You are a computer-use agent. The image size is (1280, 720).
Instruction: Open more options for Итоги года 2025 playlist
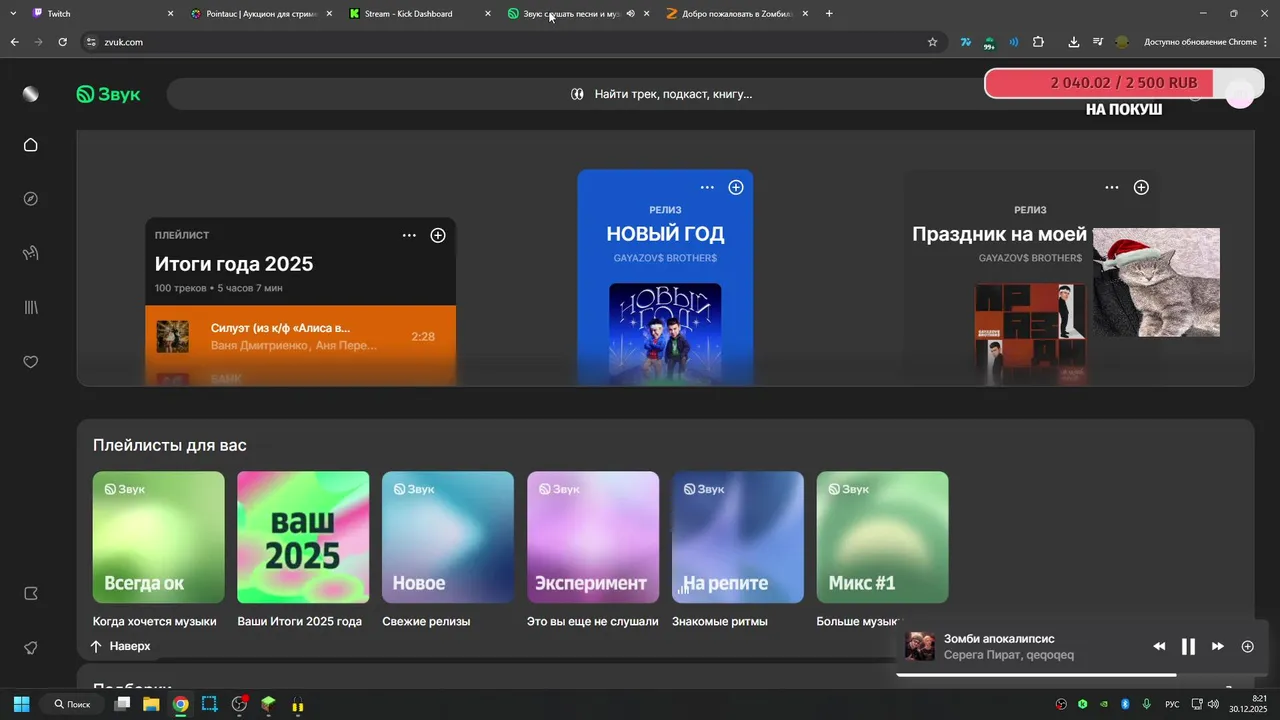[409, 235]
